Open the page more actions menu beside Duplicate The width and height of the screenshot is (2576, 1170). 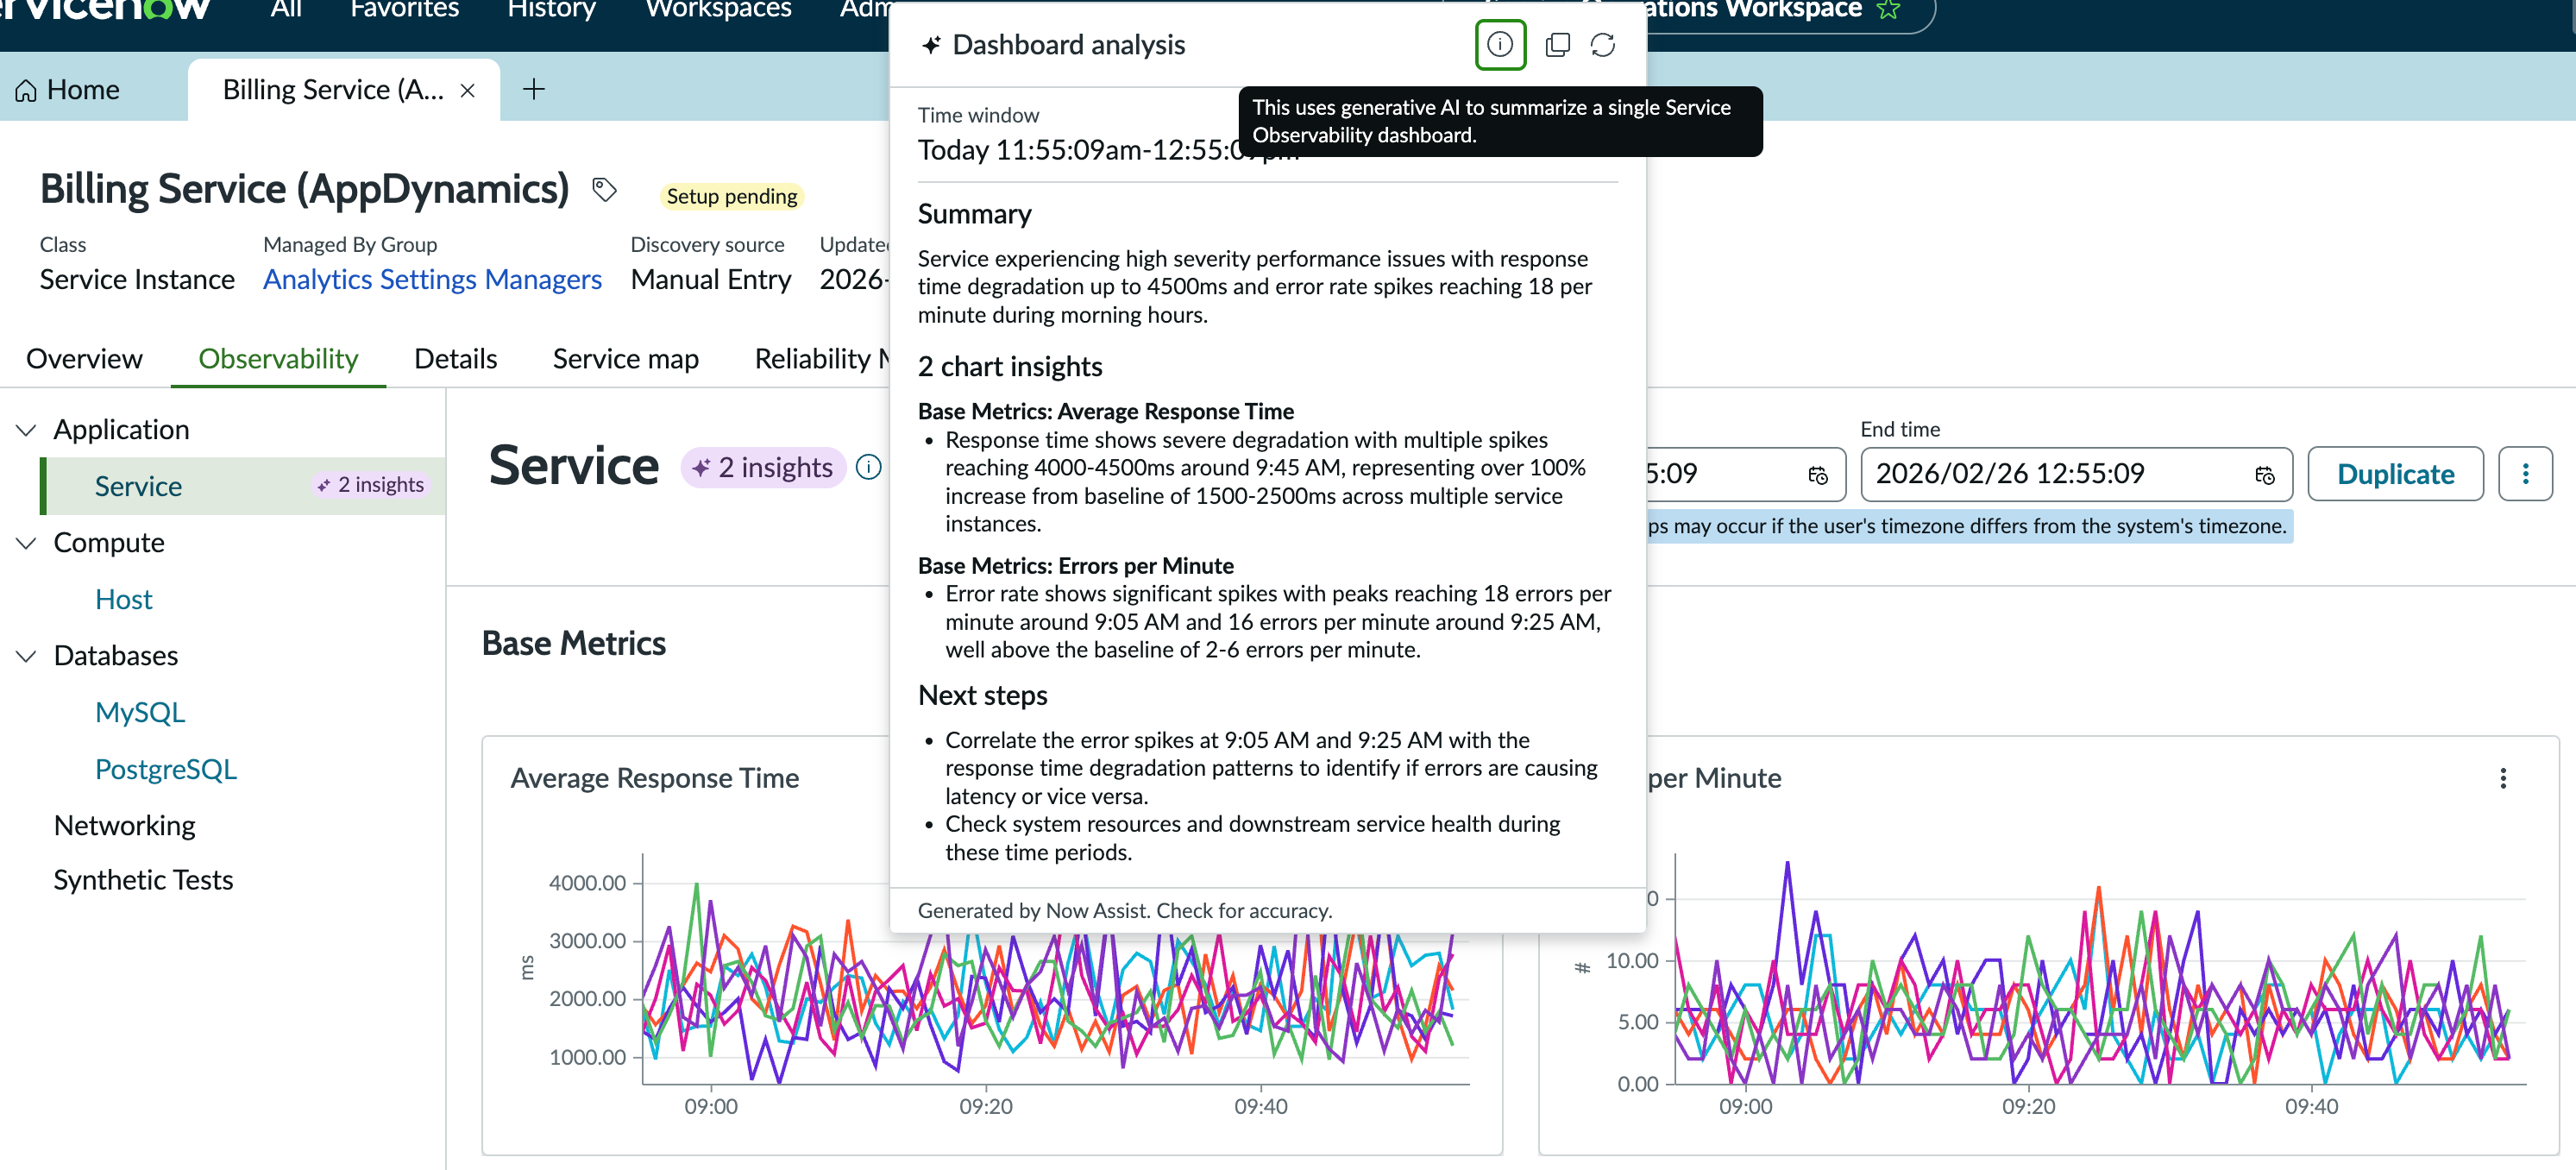(x=2525, y=474)
